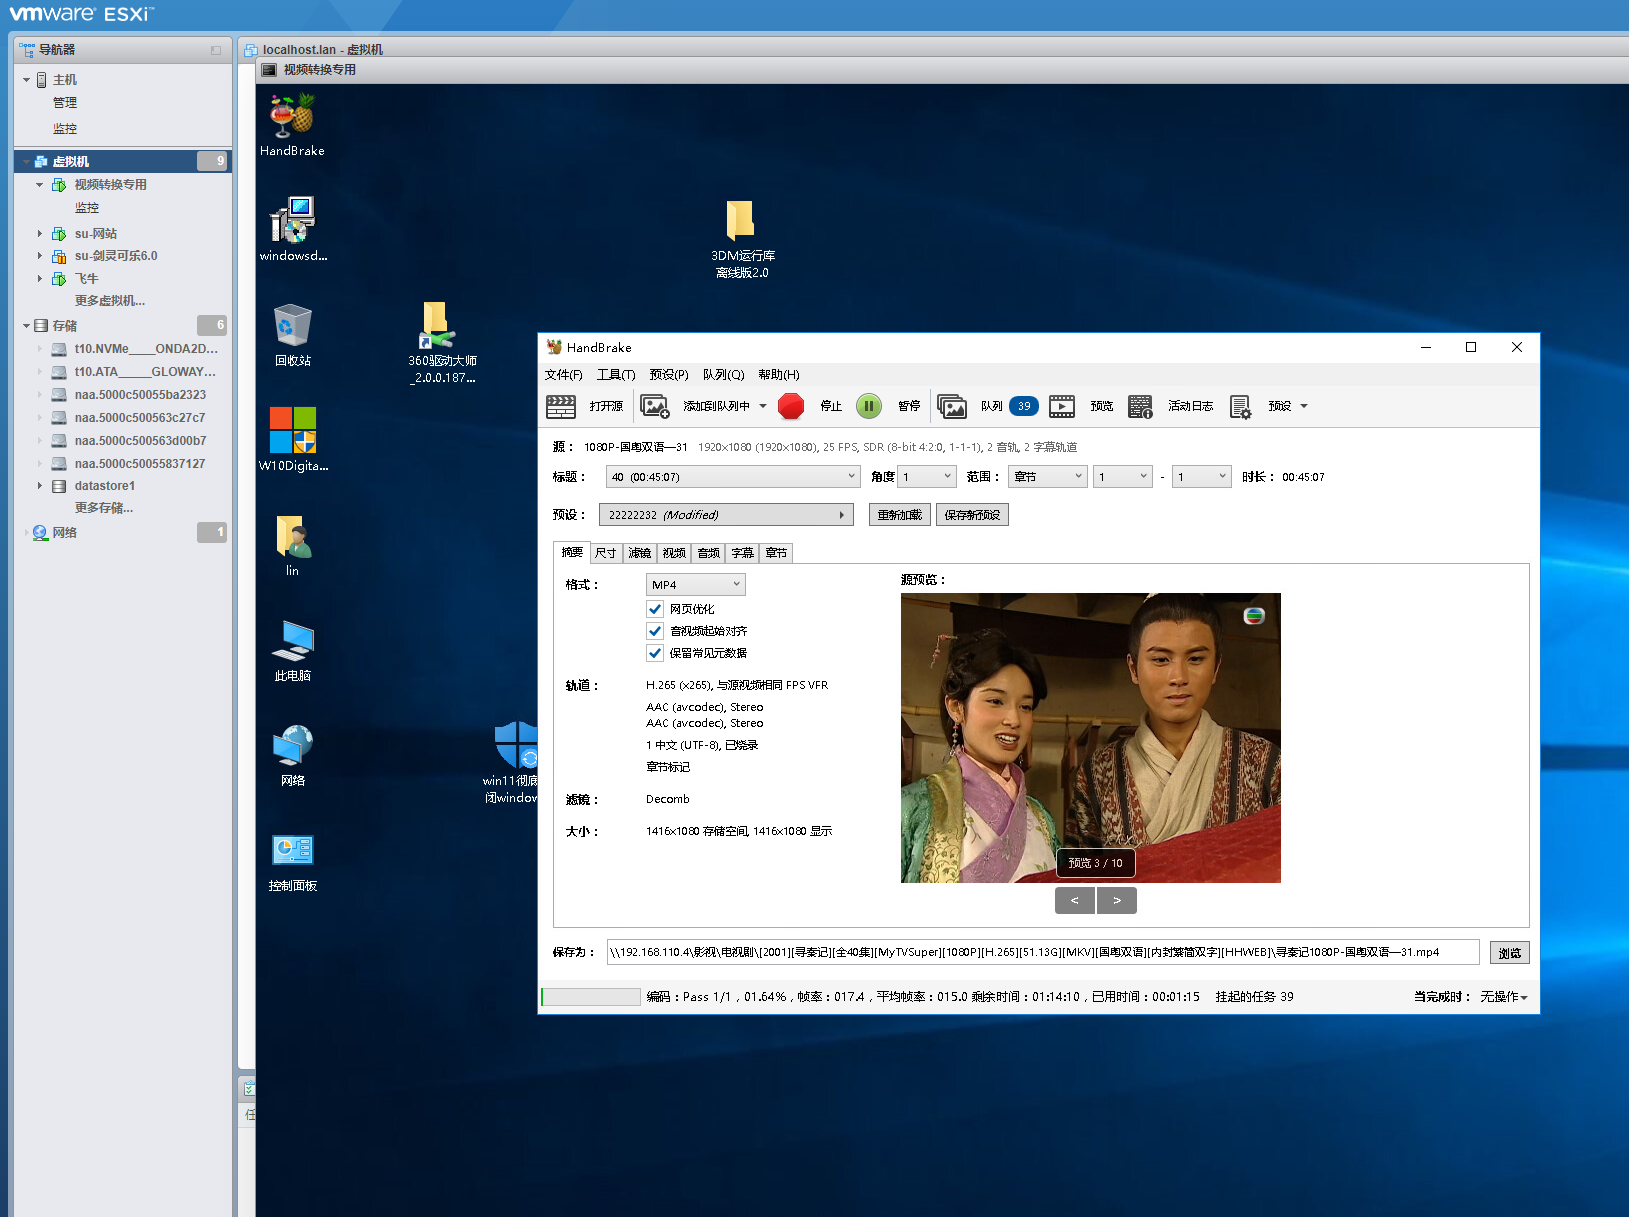The image size is (1629, 1217).
Task: Select the 管理 item under 主机
Action: coord(65,103)
